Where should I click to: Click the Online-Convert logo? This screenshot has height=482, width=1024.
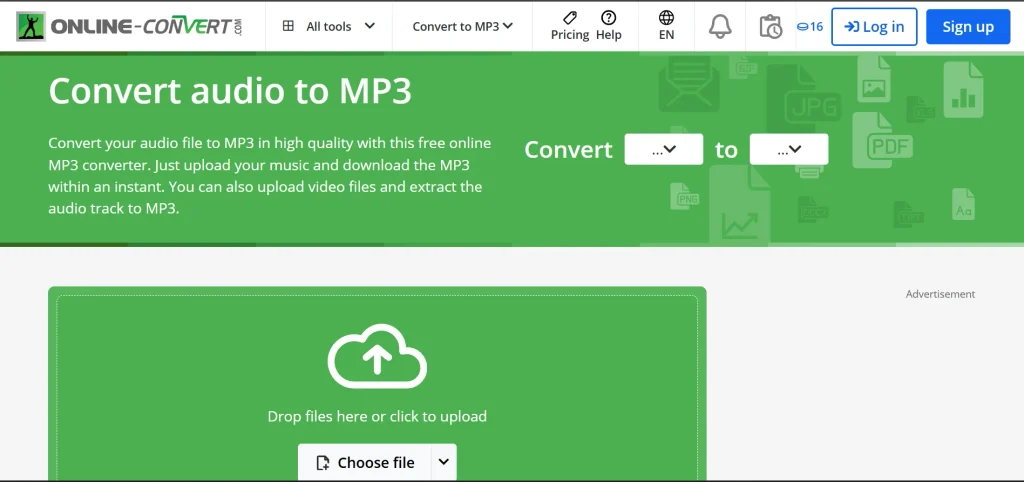pos(130,26)
